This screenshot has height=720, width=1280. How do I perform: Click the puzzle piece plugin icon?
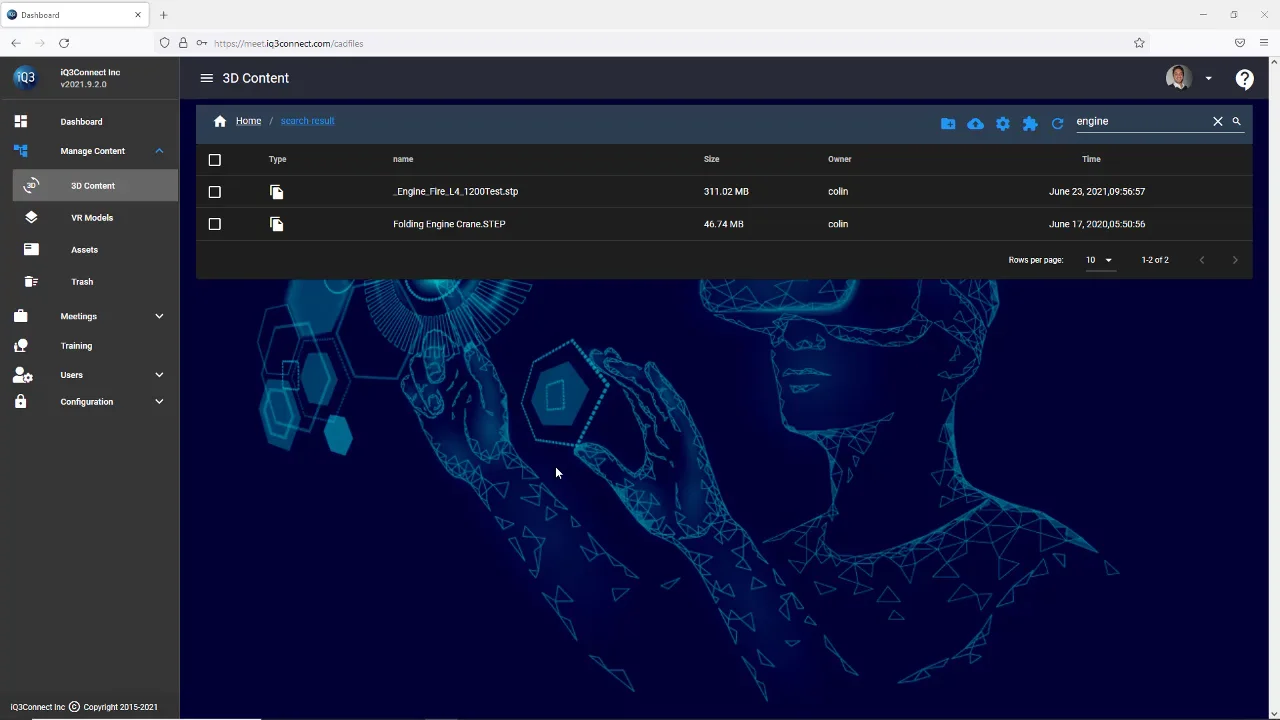[x=1030, y=124]
